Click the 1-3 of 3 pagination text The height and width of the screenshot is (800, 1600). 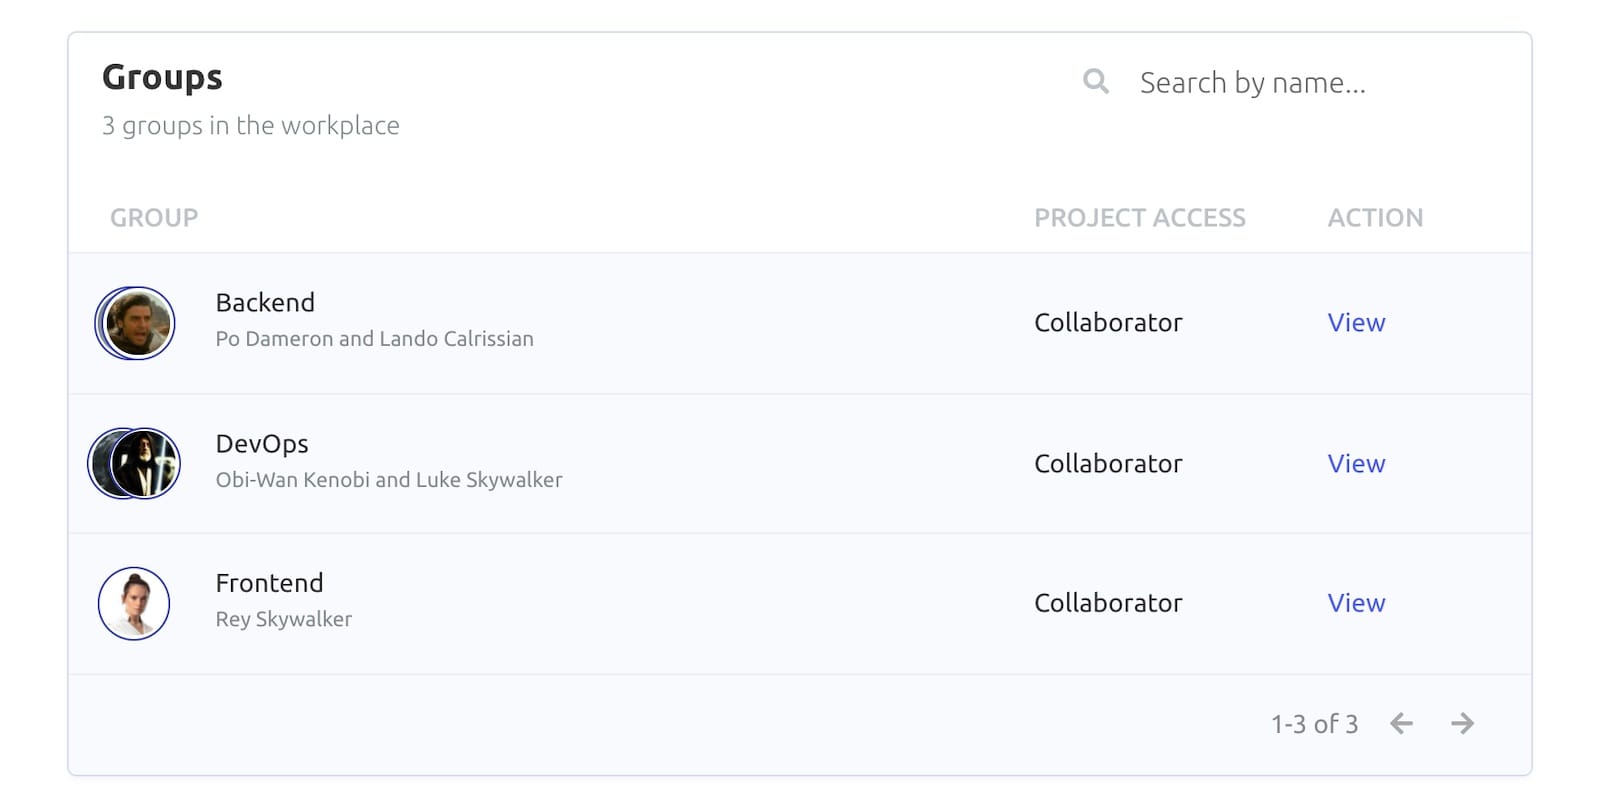point(1314,724)
